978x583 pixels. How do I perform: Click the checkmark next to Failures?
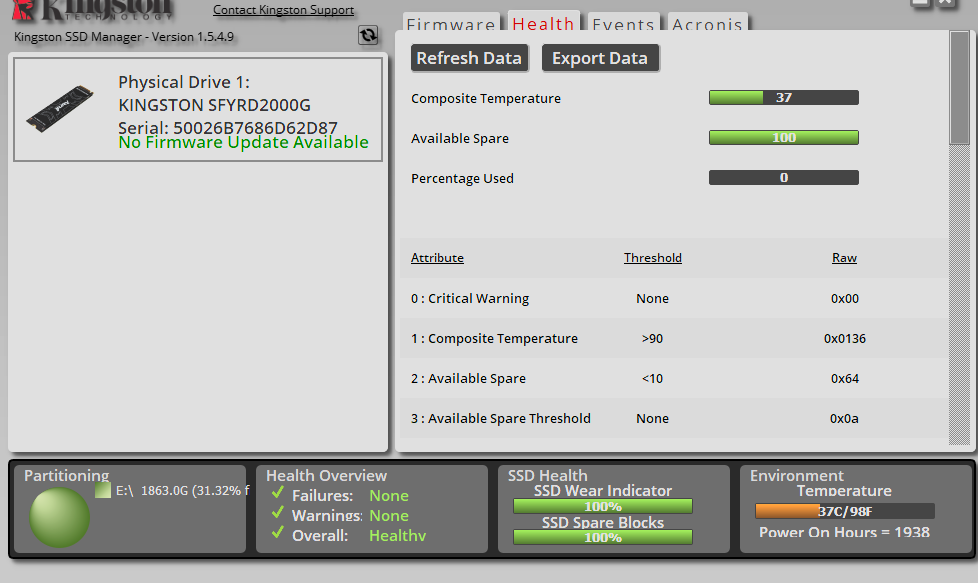pyautogui.click(x=278, y=493)
